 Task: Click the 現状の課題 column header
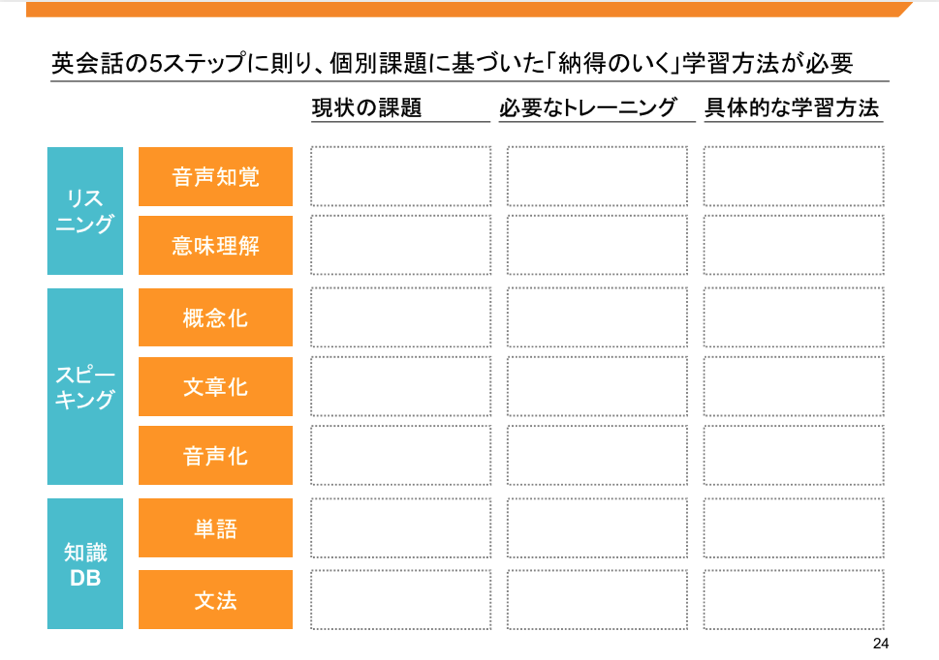pos(366,108)
